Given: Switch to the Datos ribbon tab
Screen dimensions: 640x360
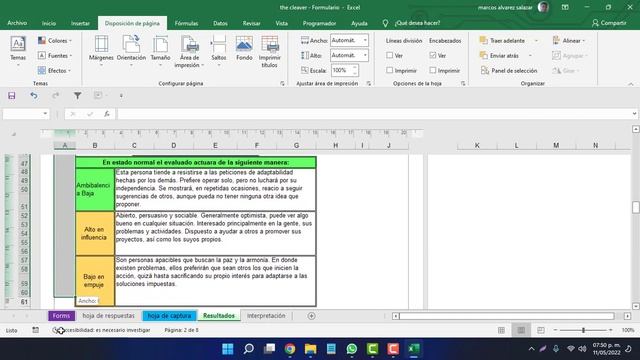Looking at the screenshot, I should click(220, 23).
